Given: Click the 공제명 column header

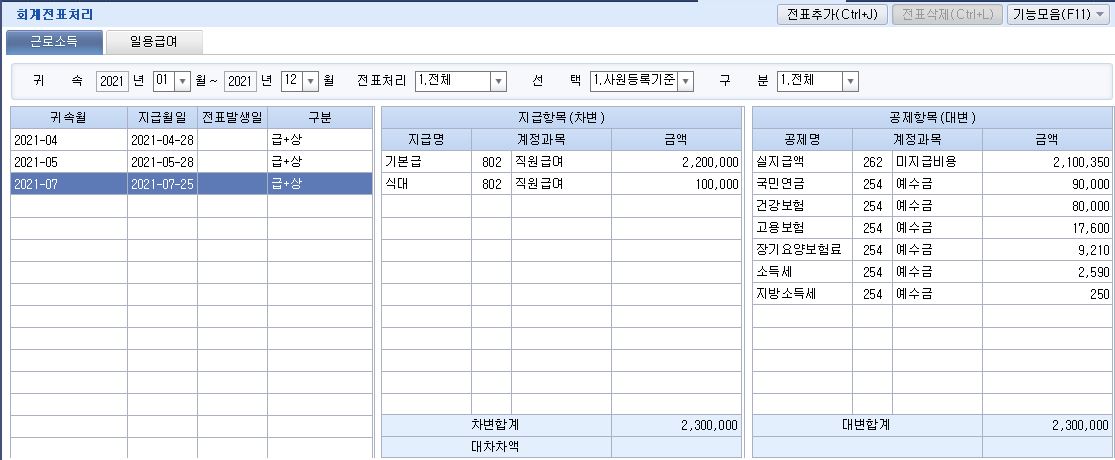Looking at the screenshot, I should [x=803, y=140].
